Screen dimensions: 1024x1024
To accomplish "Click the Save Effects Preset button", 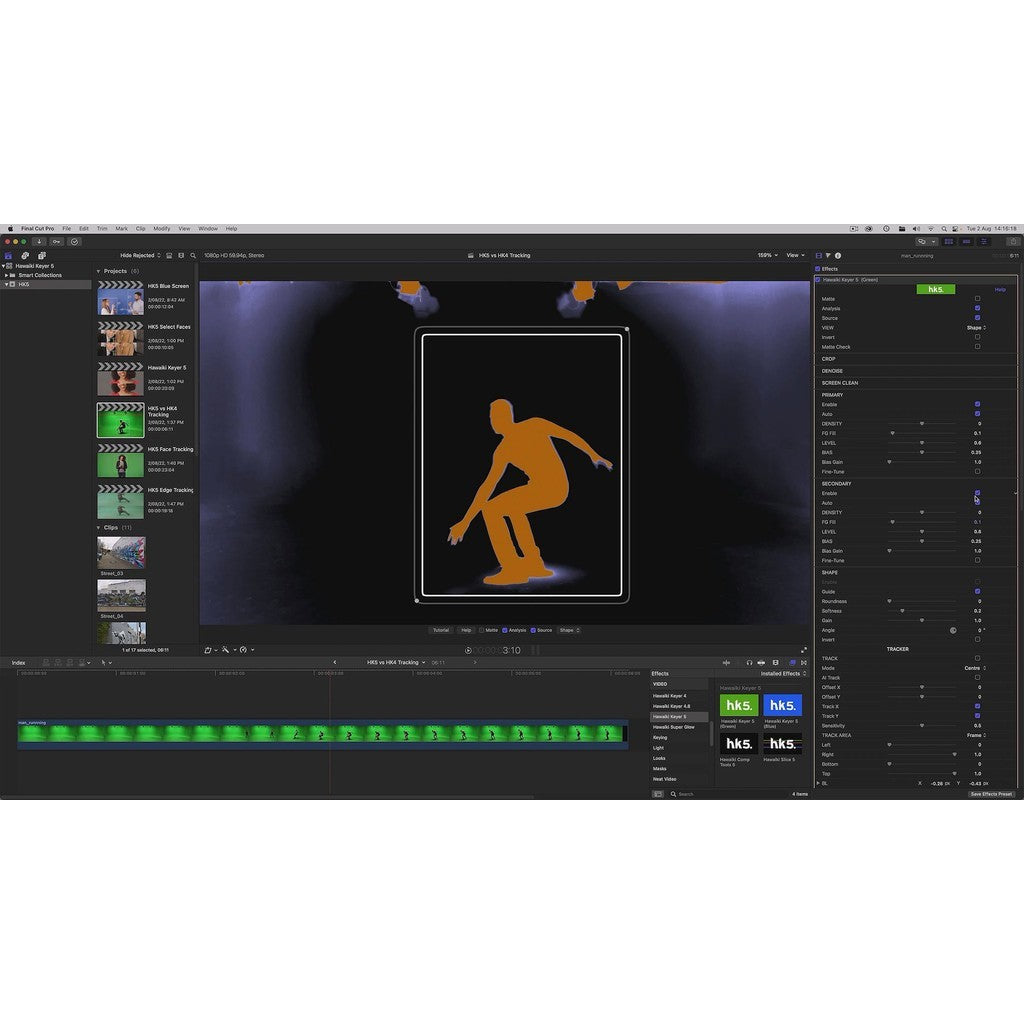I will coord(991,794).
